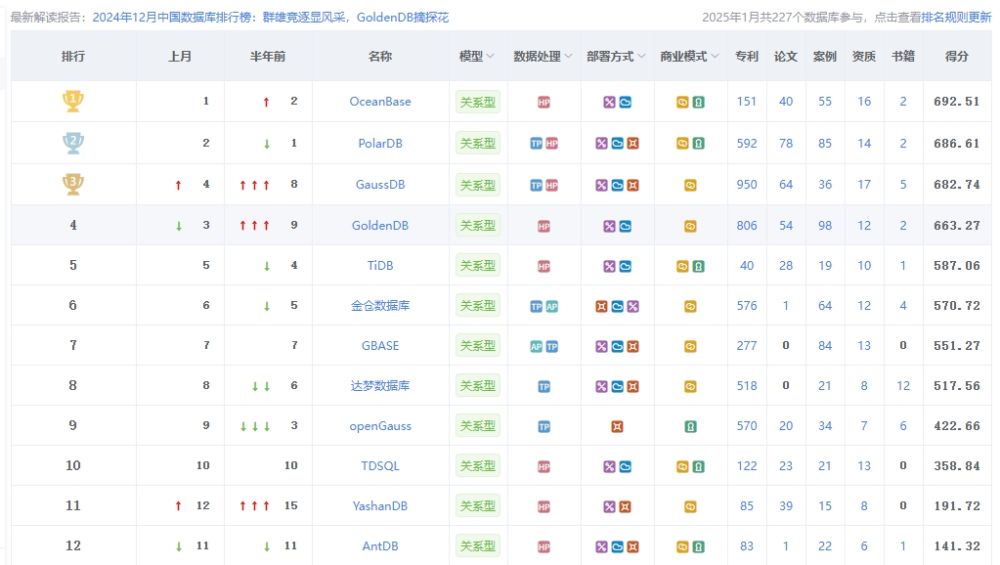The width and height of the screenshot is (1000, 565).
Task: Click the 得分 column header
Action: (956, 56)
